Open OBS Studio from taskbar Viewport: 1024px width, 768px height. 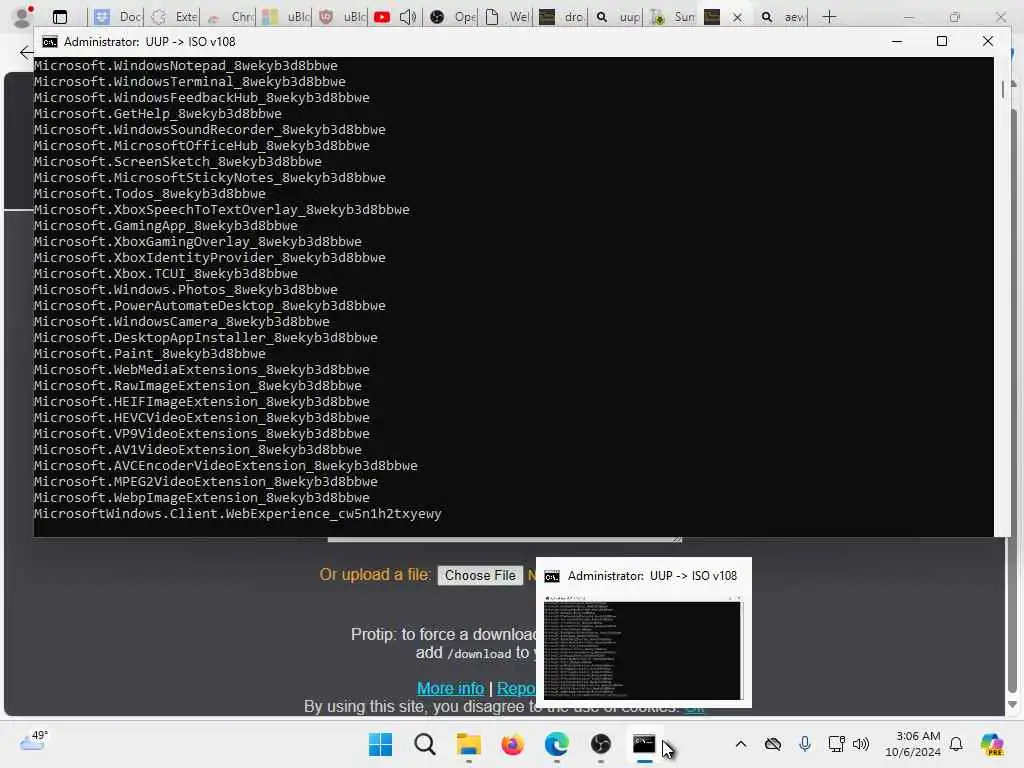click(x=600, y=744)
